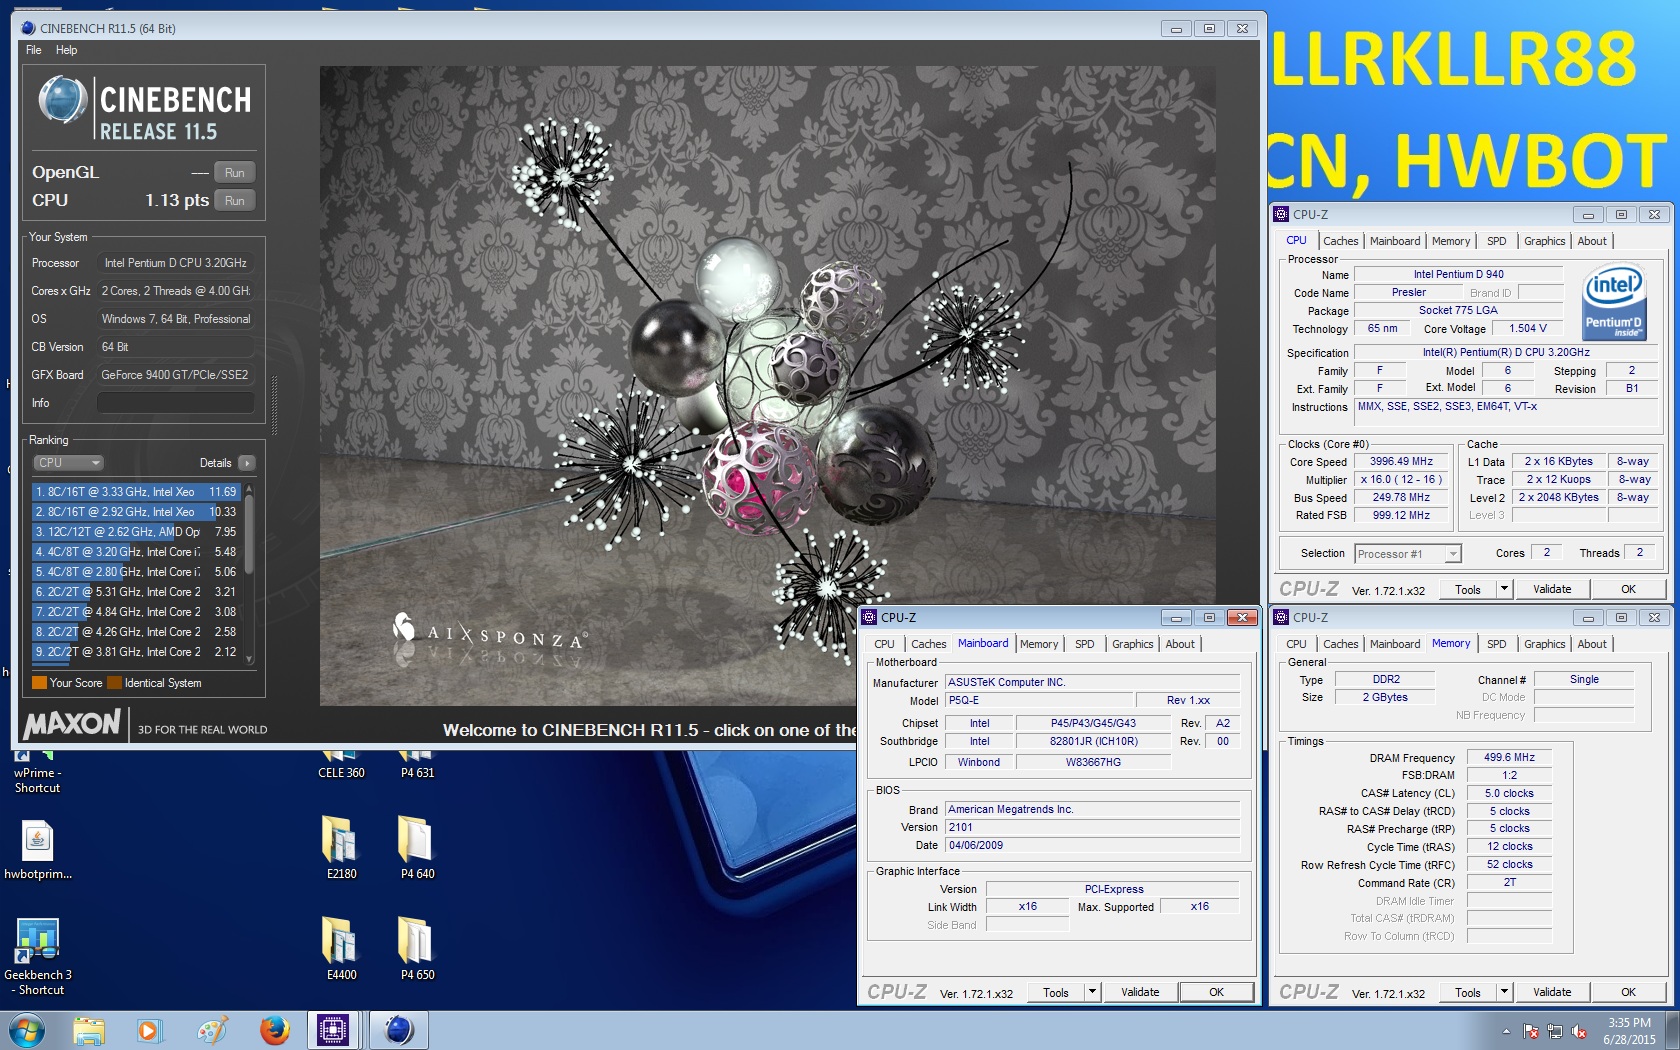Select ranking row 2C/2T @ 5.31 GHz
1680x1050 pixels.
[x=136, y=592]
